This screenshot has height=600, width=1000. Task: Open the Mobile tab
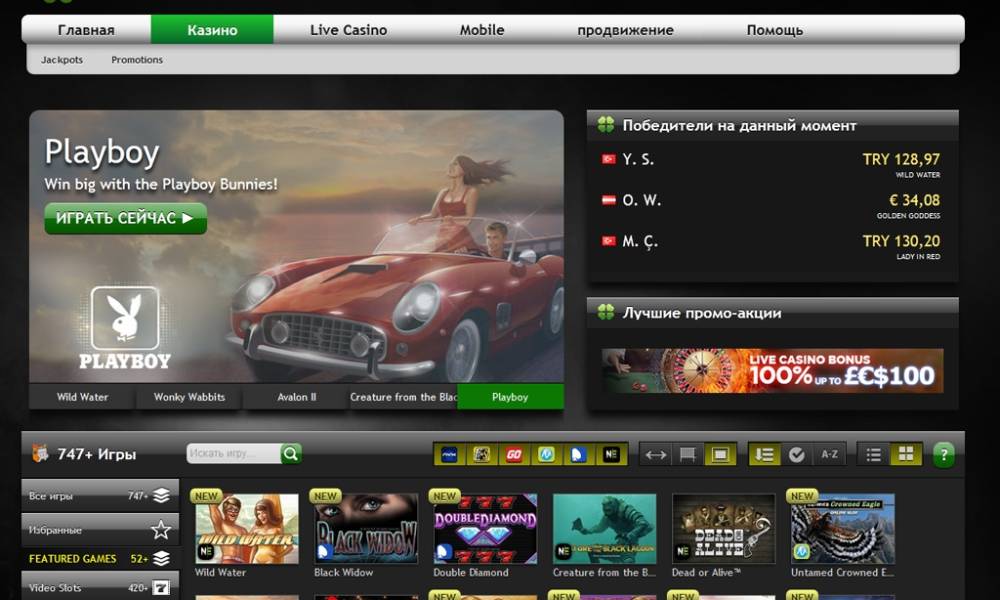click(x=482, y=30)
